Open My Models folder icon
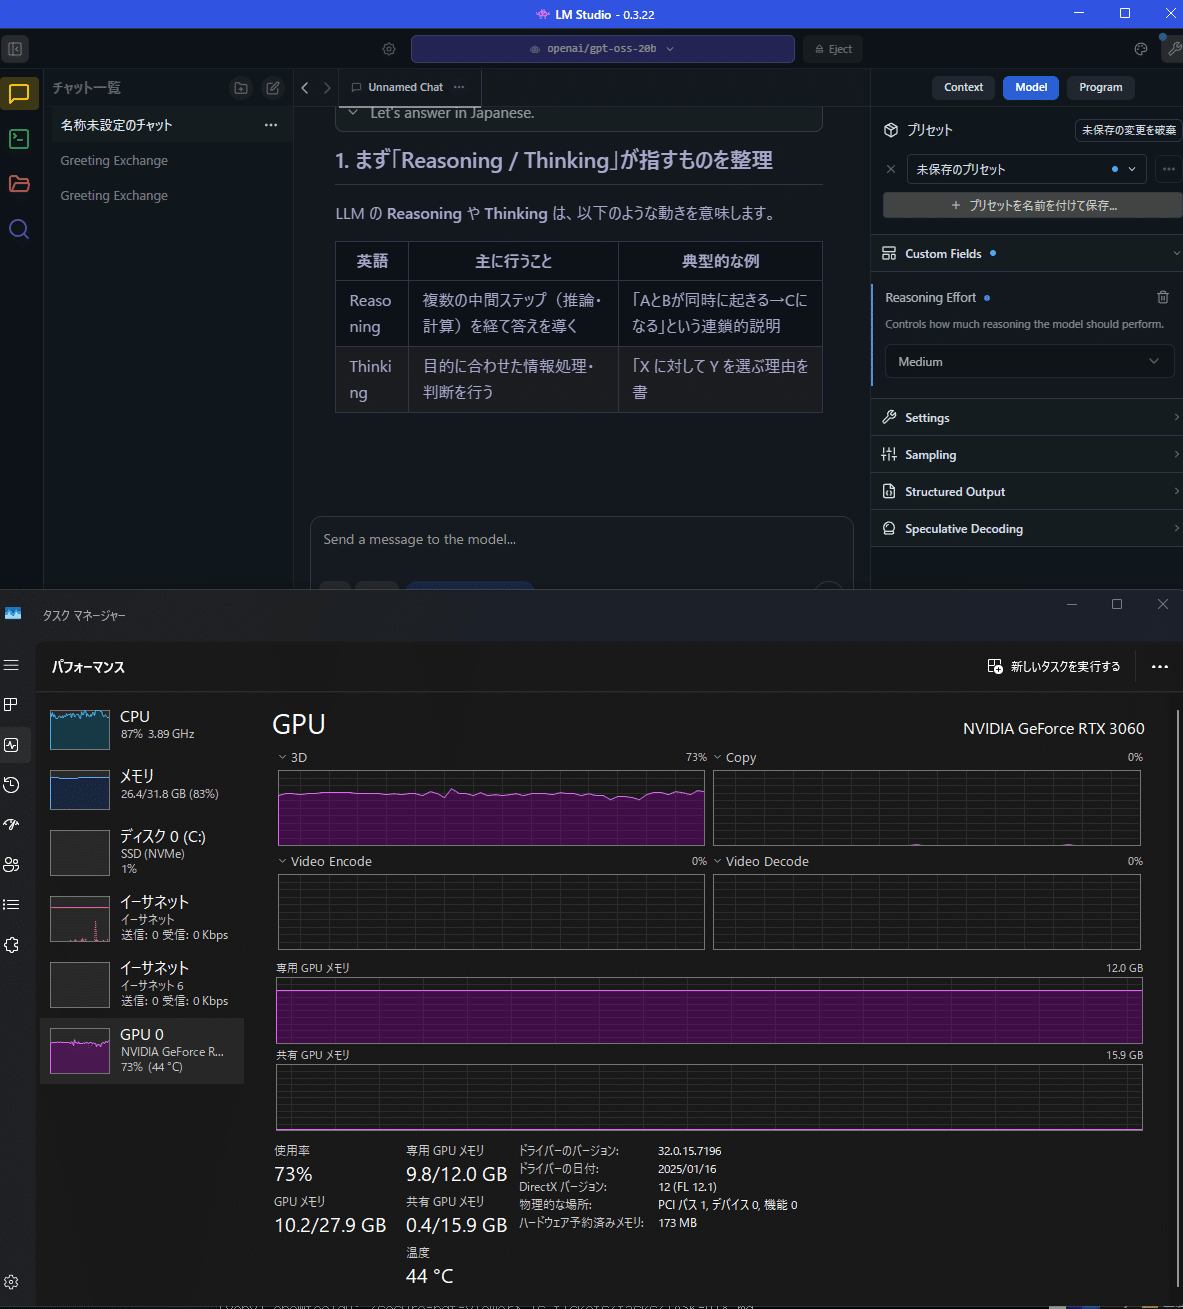Image resolution: width=1183 pixels, height=1309 pixels. pos(19,184)
